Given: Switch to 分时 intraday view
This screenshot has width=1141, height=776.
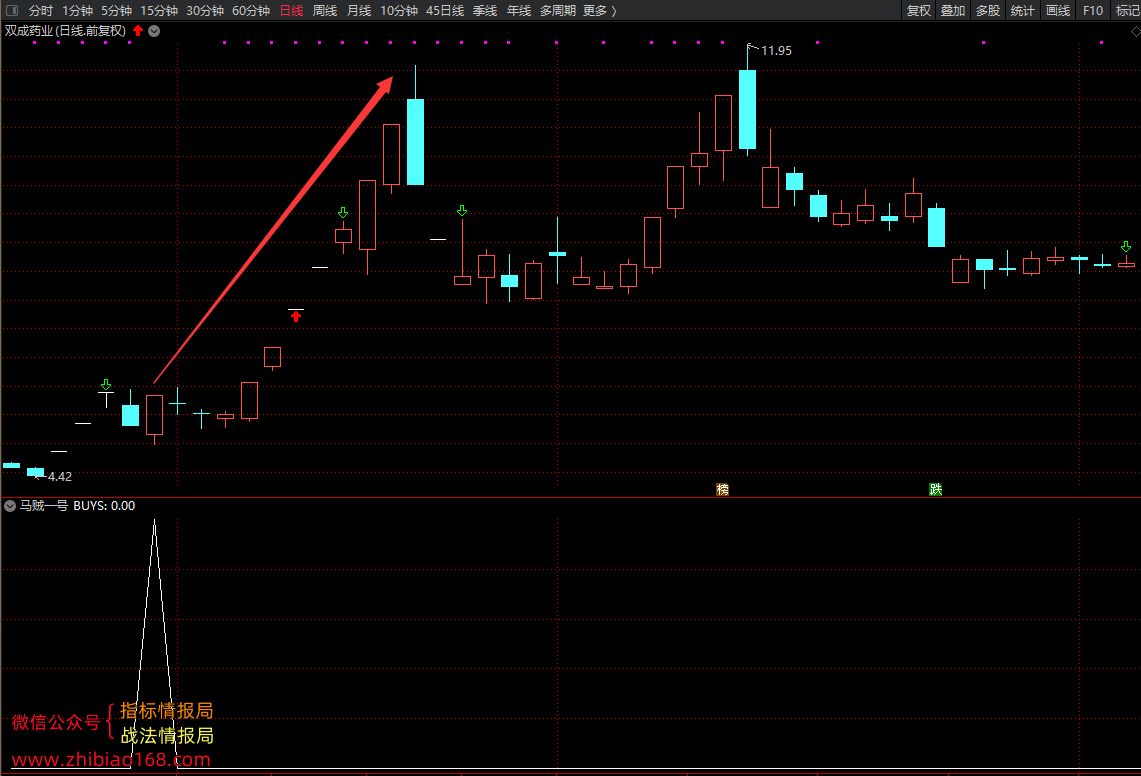Looking at the screenshot, I should pyautogui.click(x=41, y=10).
